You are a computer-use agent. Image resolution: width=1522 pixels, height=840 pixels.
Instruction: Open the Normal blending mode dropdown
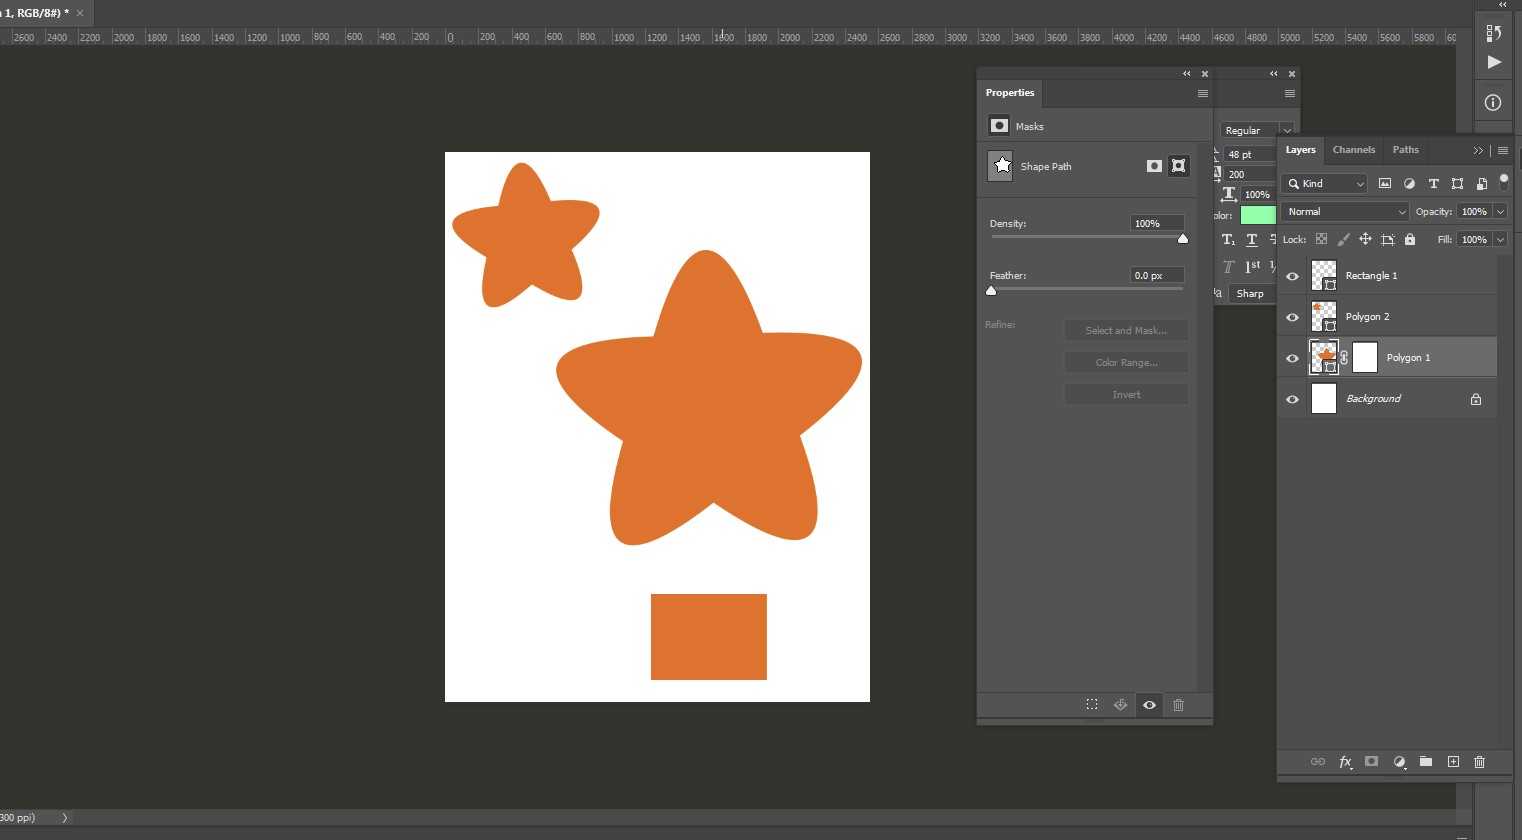point(1346,211)
